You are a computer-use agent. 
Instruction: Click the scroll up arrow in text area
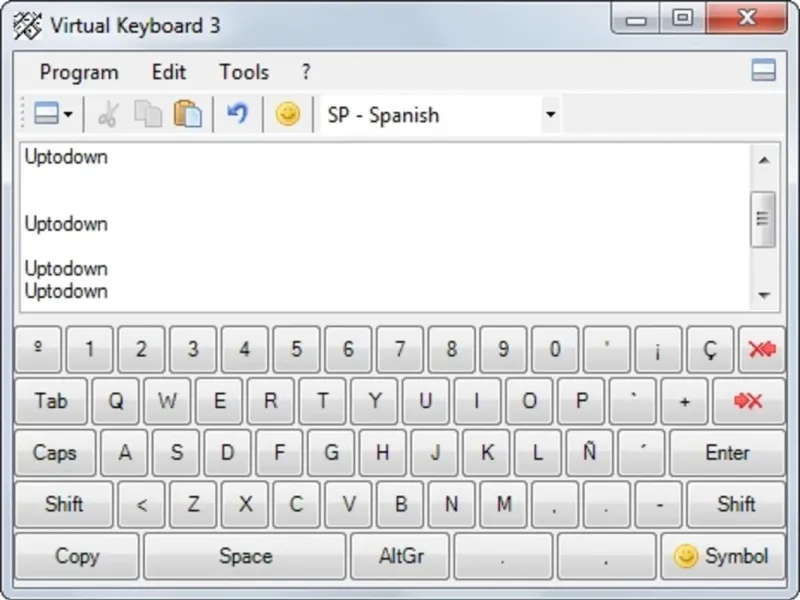[764, 161]
